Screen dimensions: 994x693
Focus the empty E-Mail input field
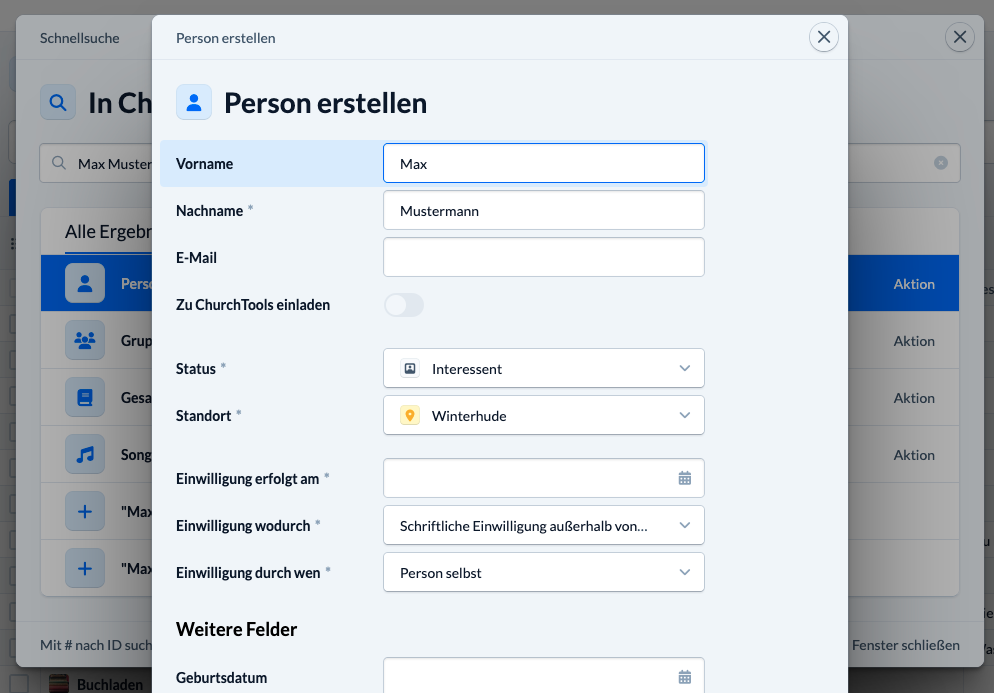pos(543,257)
